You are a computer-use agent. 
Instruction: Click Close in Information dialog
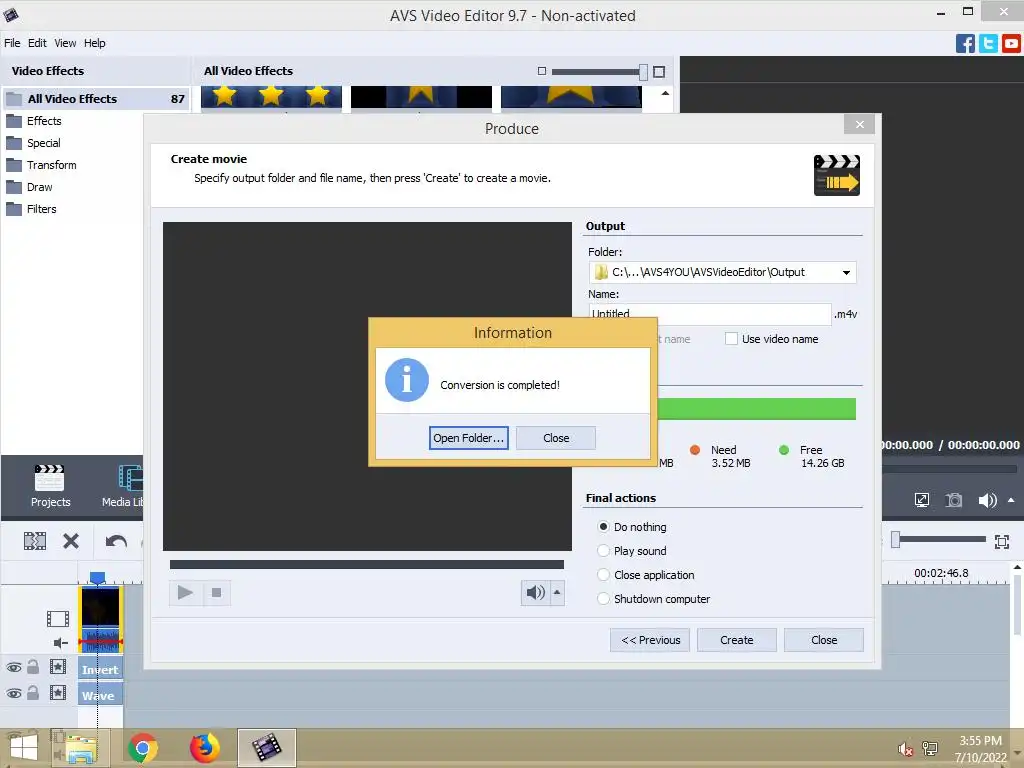click(x=556, y=438)
